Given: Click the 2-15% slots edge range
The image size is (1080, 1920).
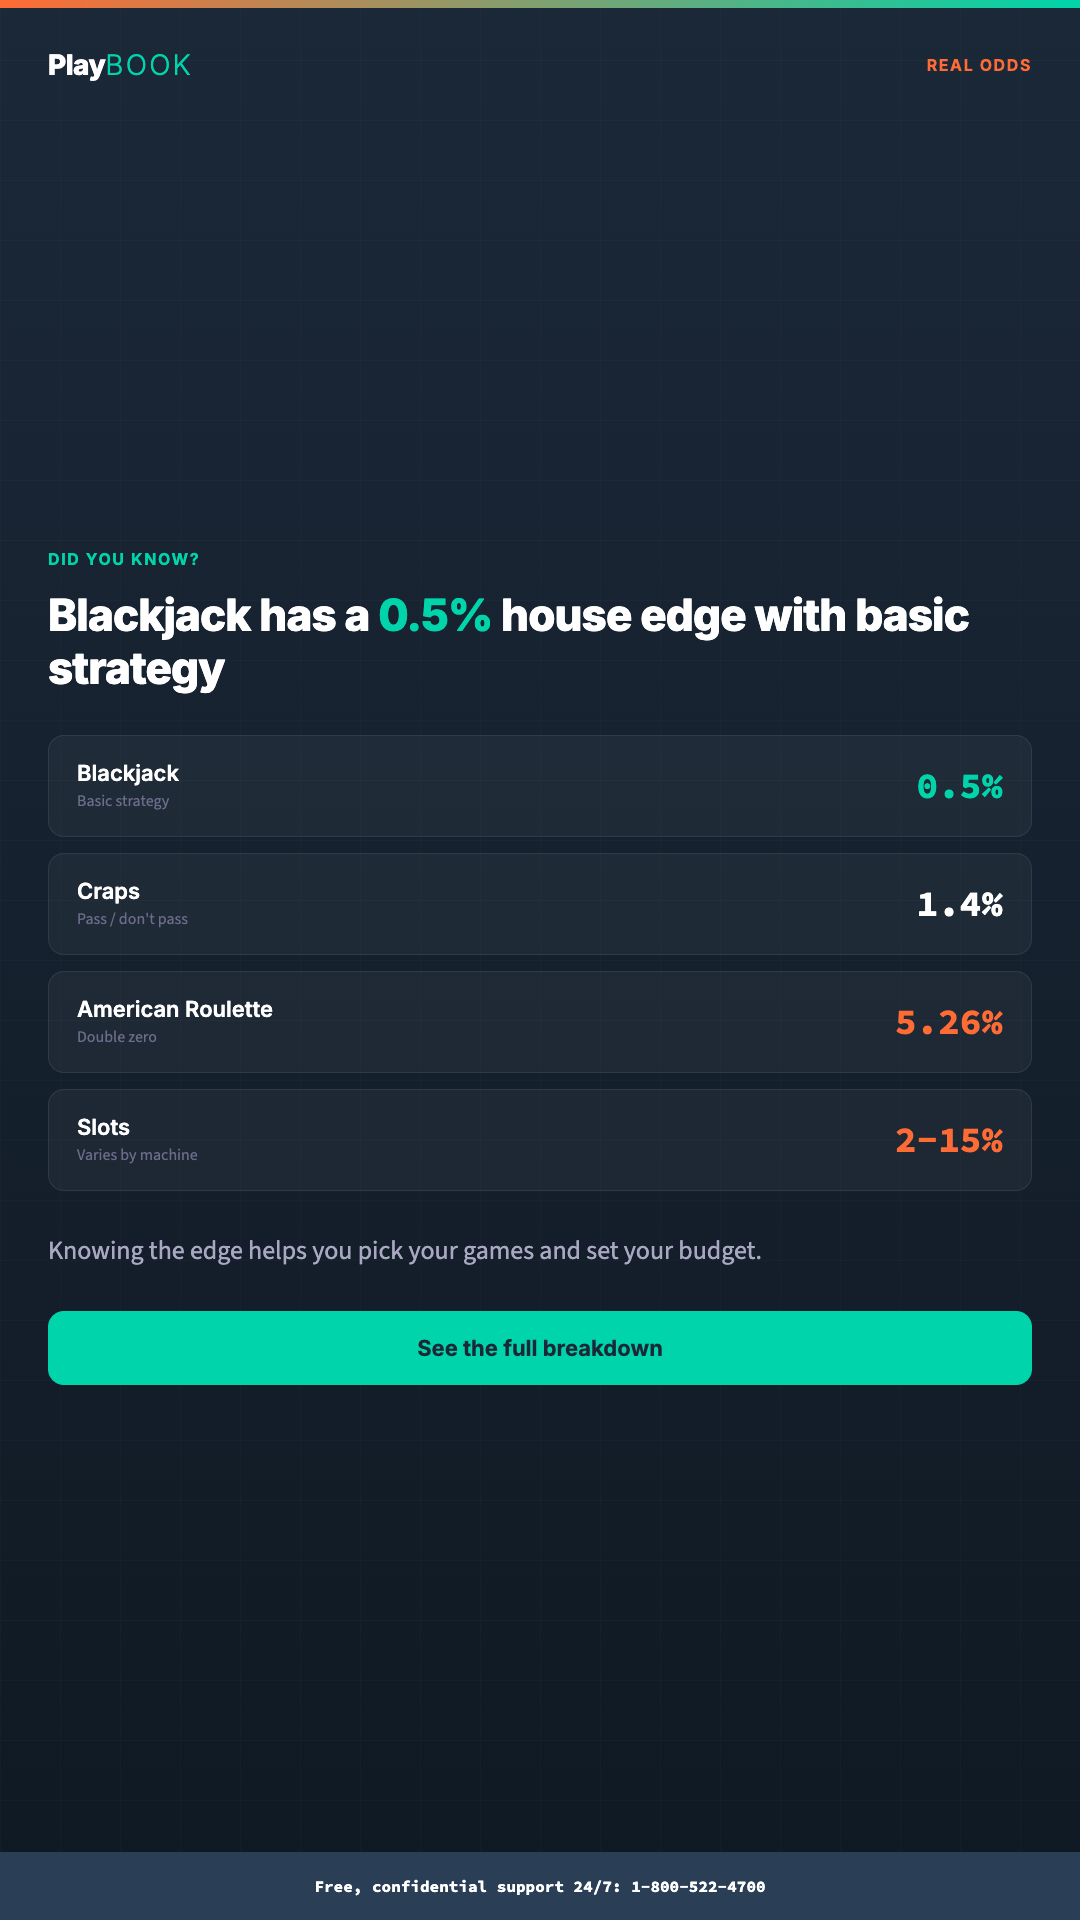Looking at the screenshot, I should [x=950, y=1141].
